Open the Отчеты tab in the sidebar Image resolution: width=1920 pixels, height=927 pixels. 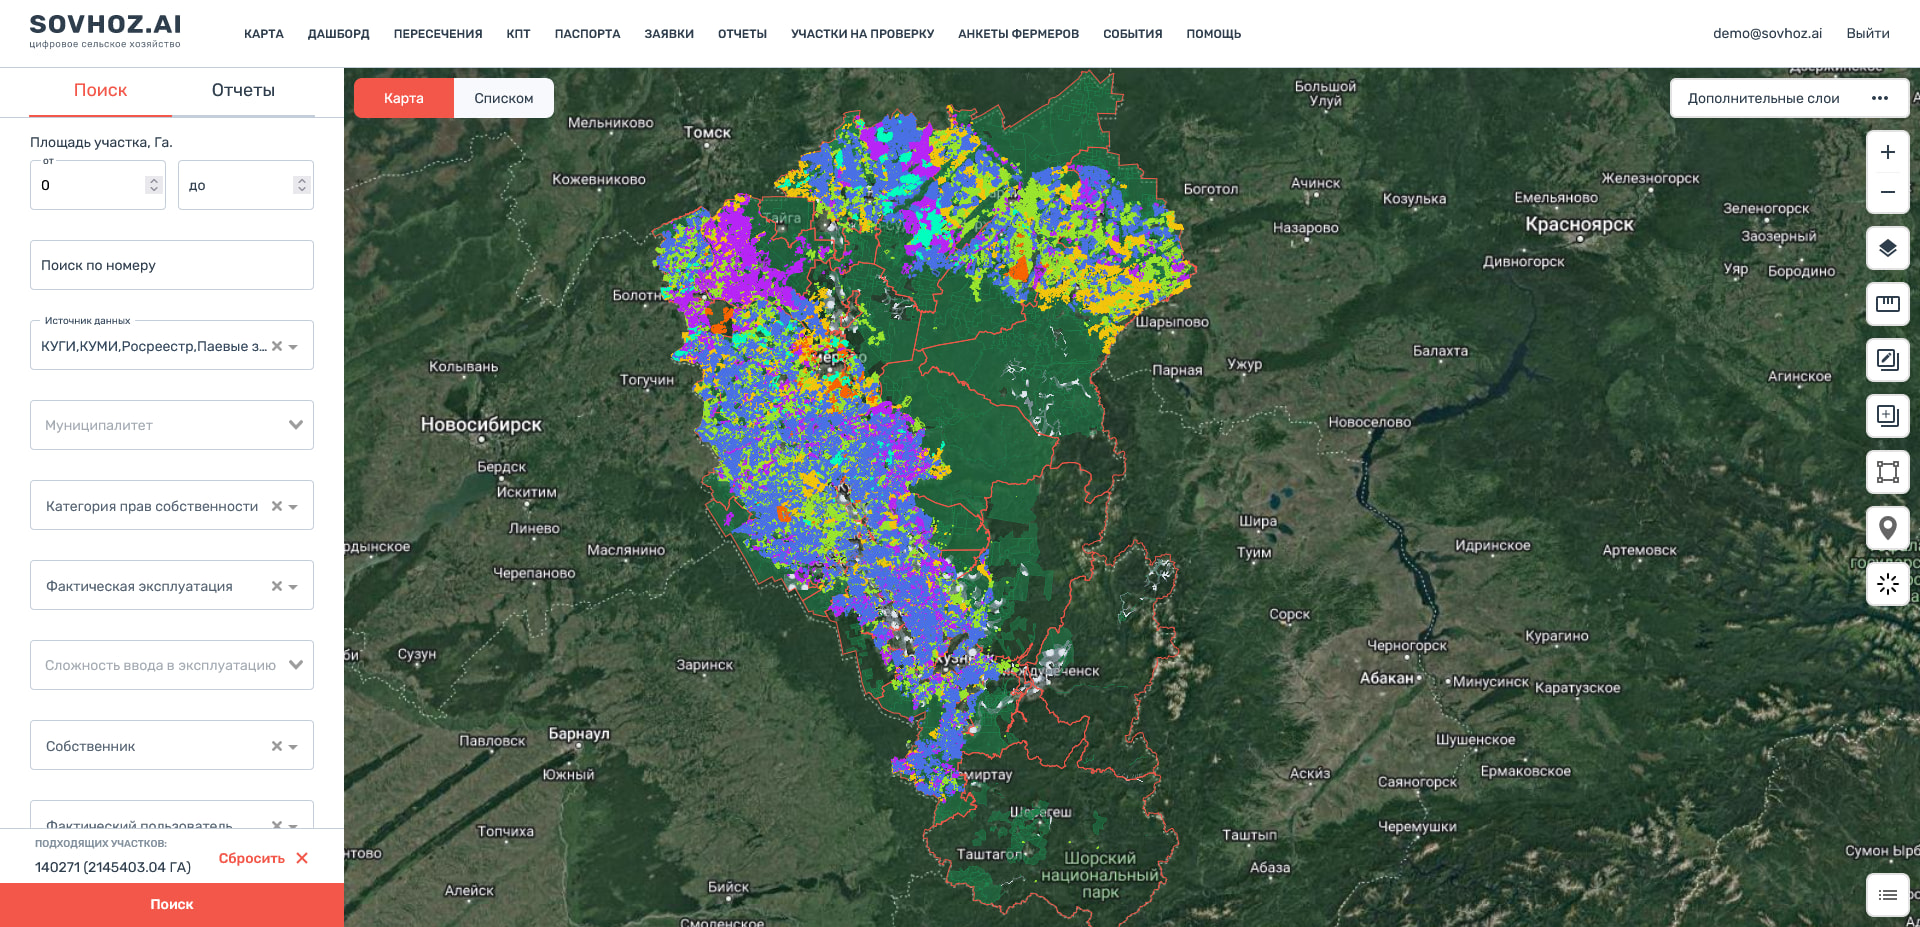click(x=243, y=90)
